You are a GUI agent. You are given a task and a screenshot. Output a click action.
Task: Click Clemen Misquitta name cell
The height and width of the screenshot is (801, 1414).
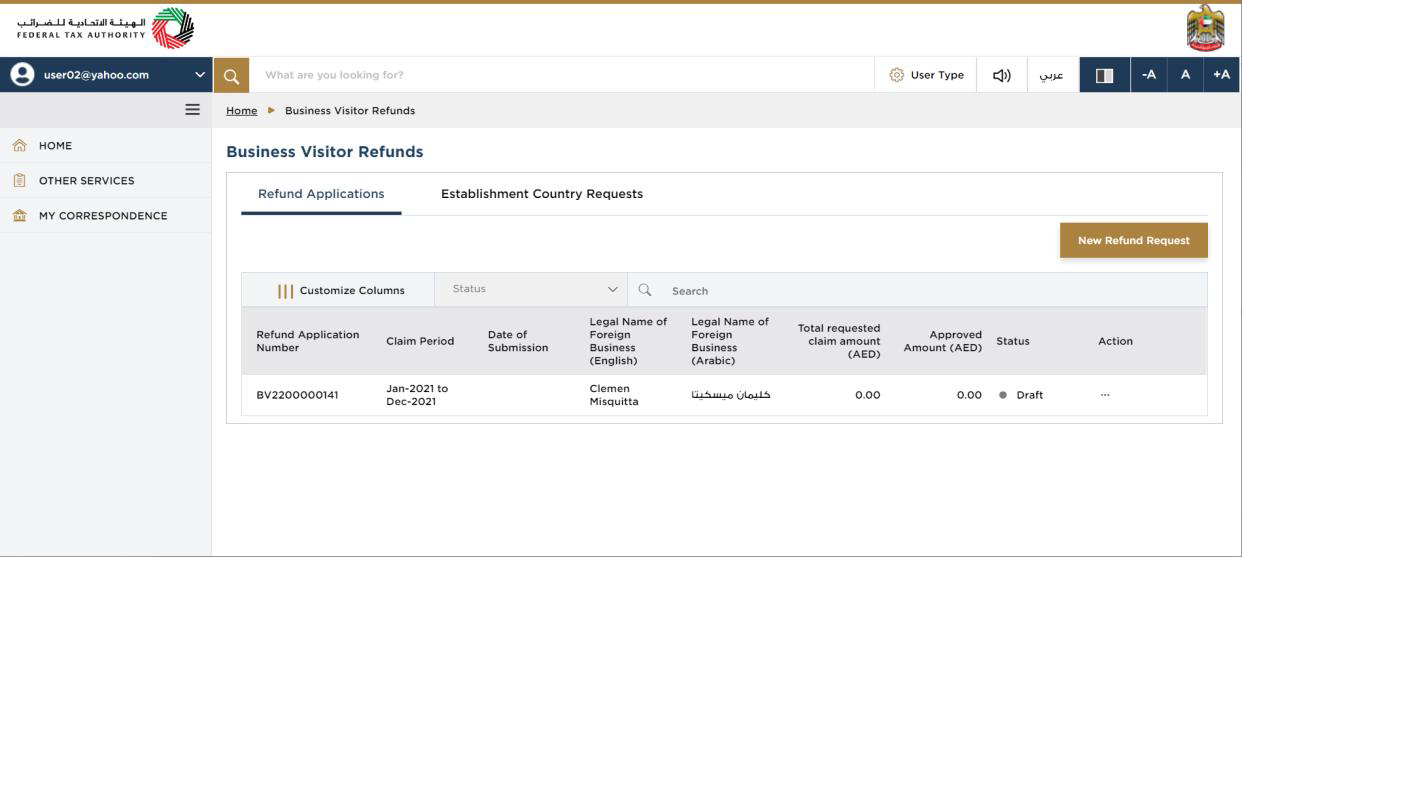click(x=614, y=395)
